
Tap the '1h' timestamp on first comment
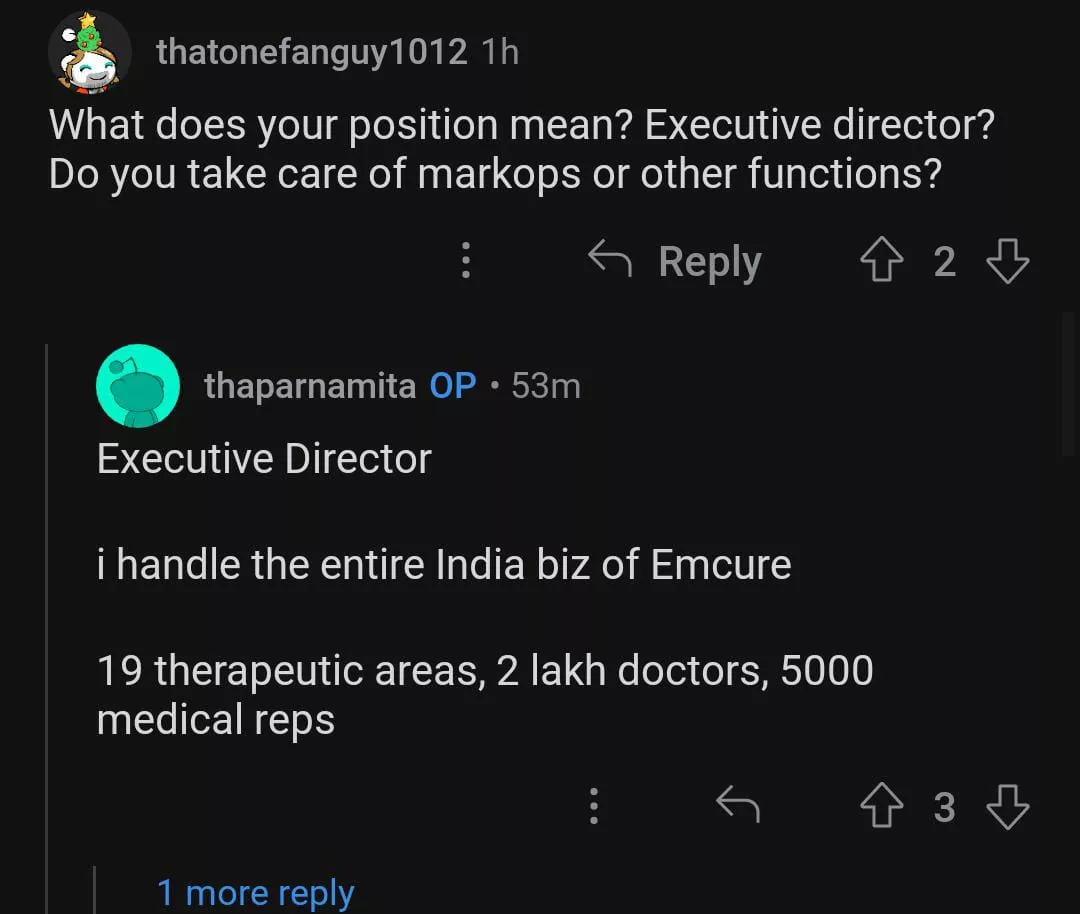click(x=500, y=52)
